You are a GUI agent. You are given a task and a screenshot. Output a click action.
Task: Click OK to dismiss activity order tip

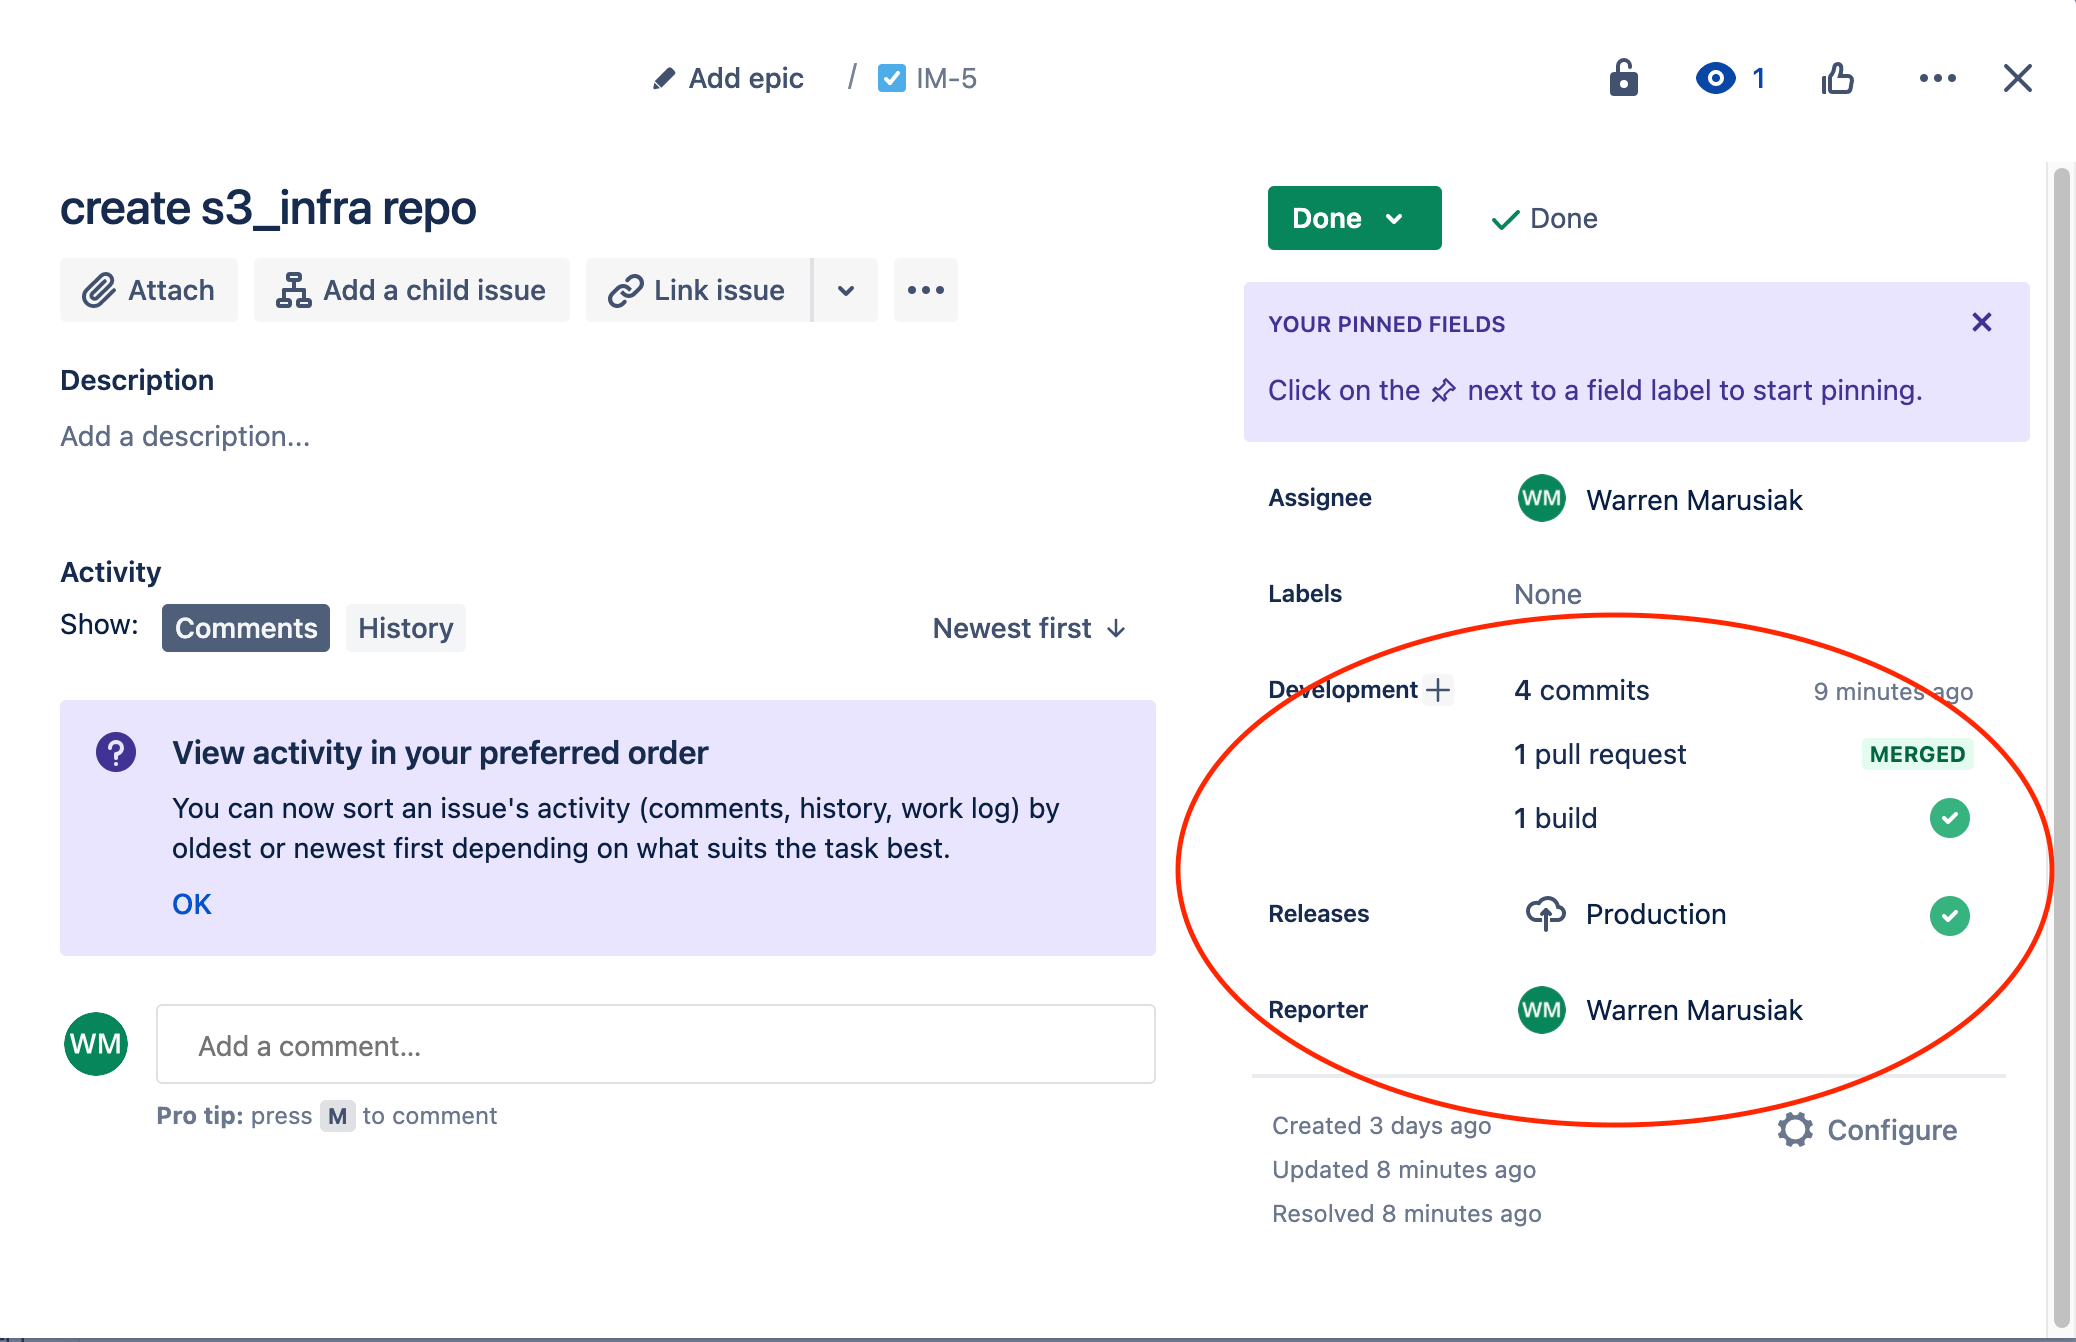coord(192,905)
